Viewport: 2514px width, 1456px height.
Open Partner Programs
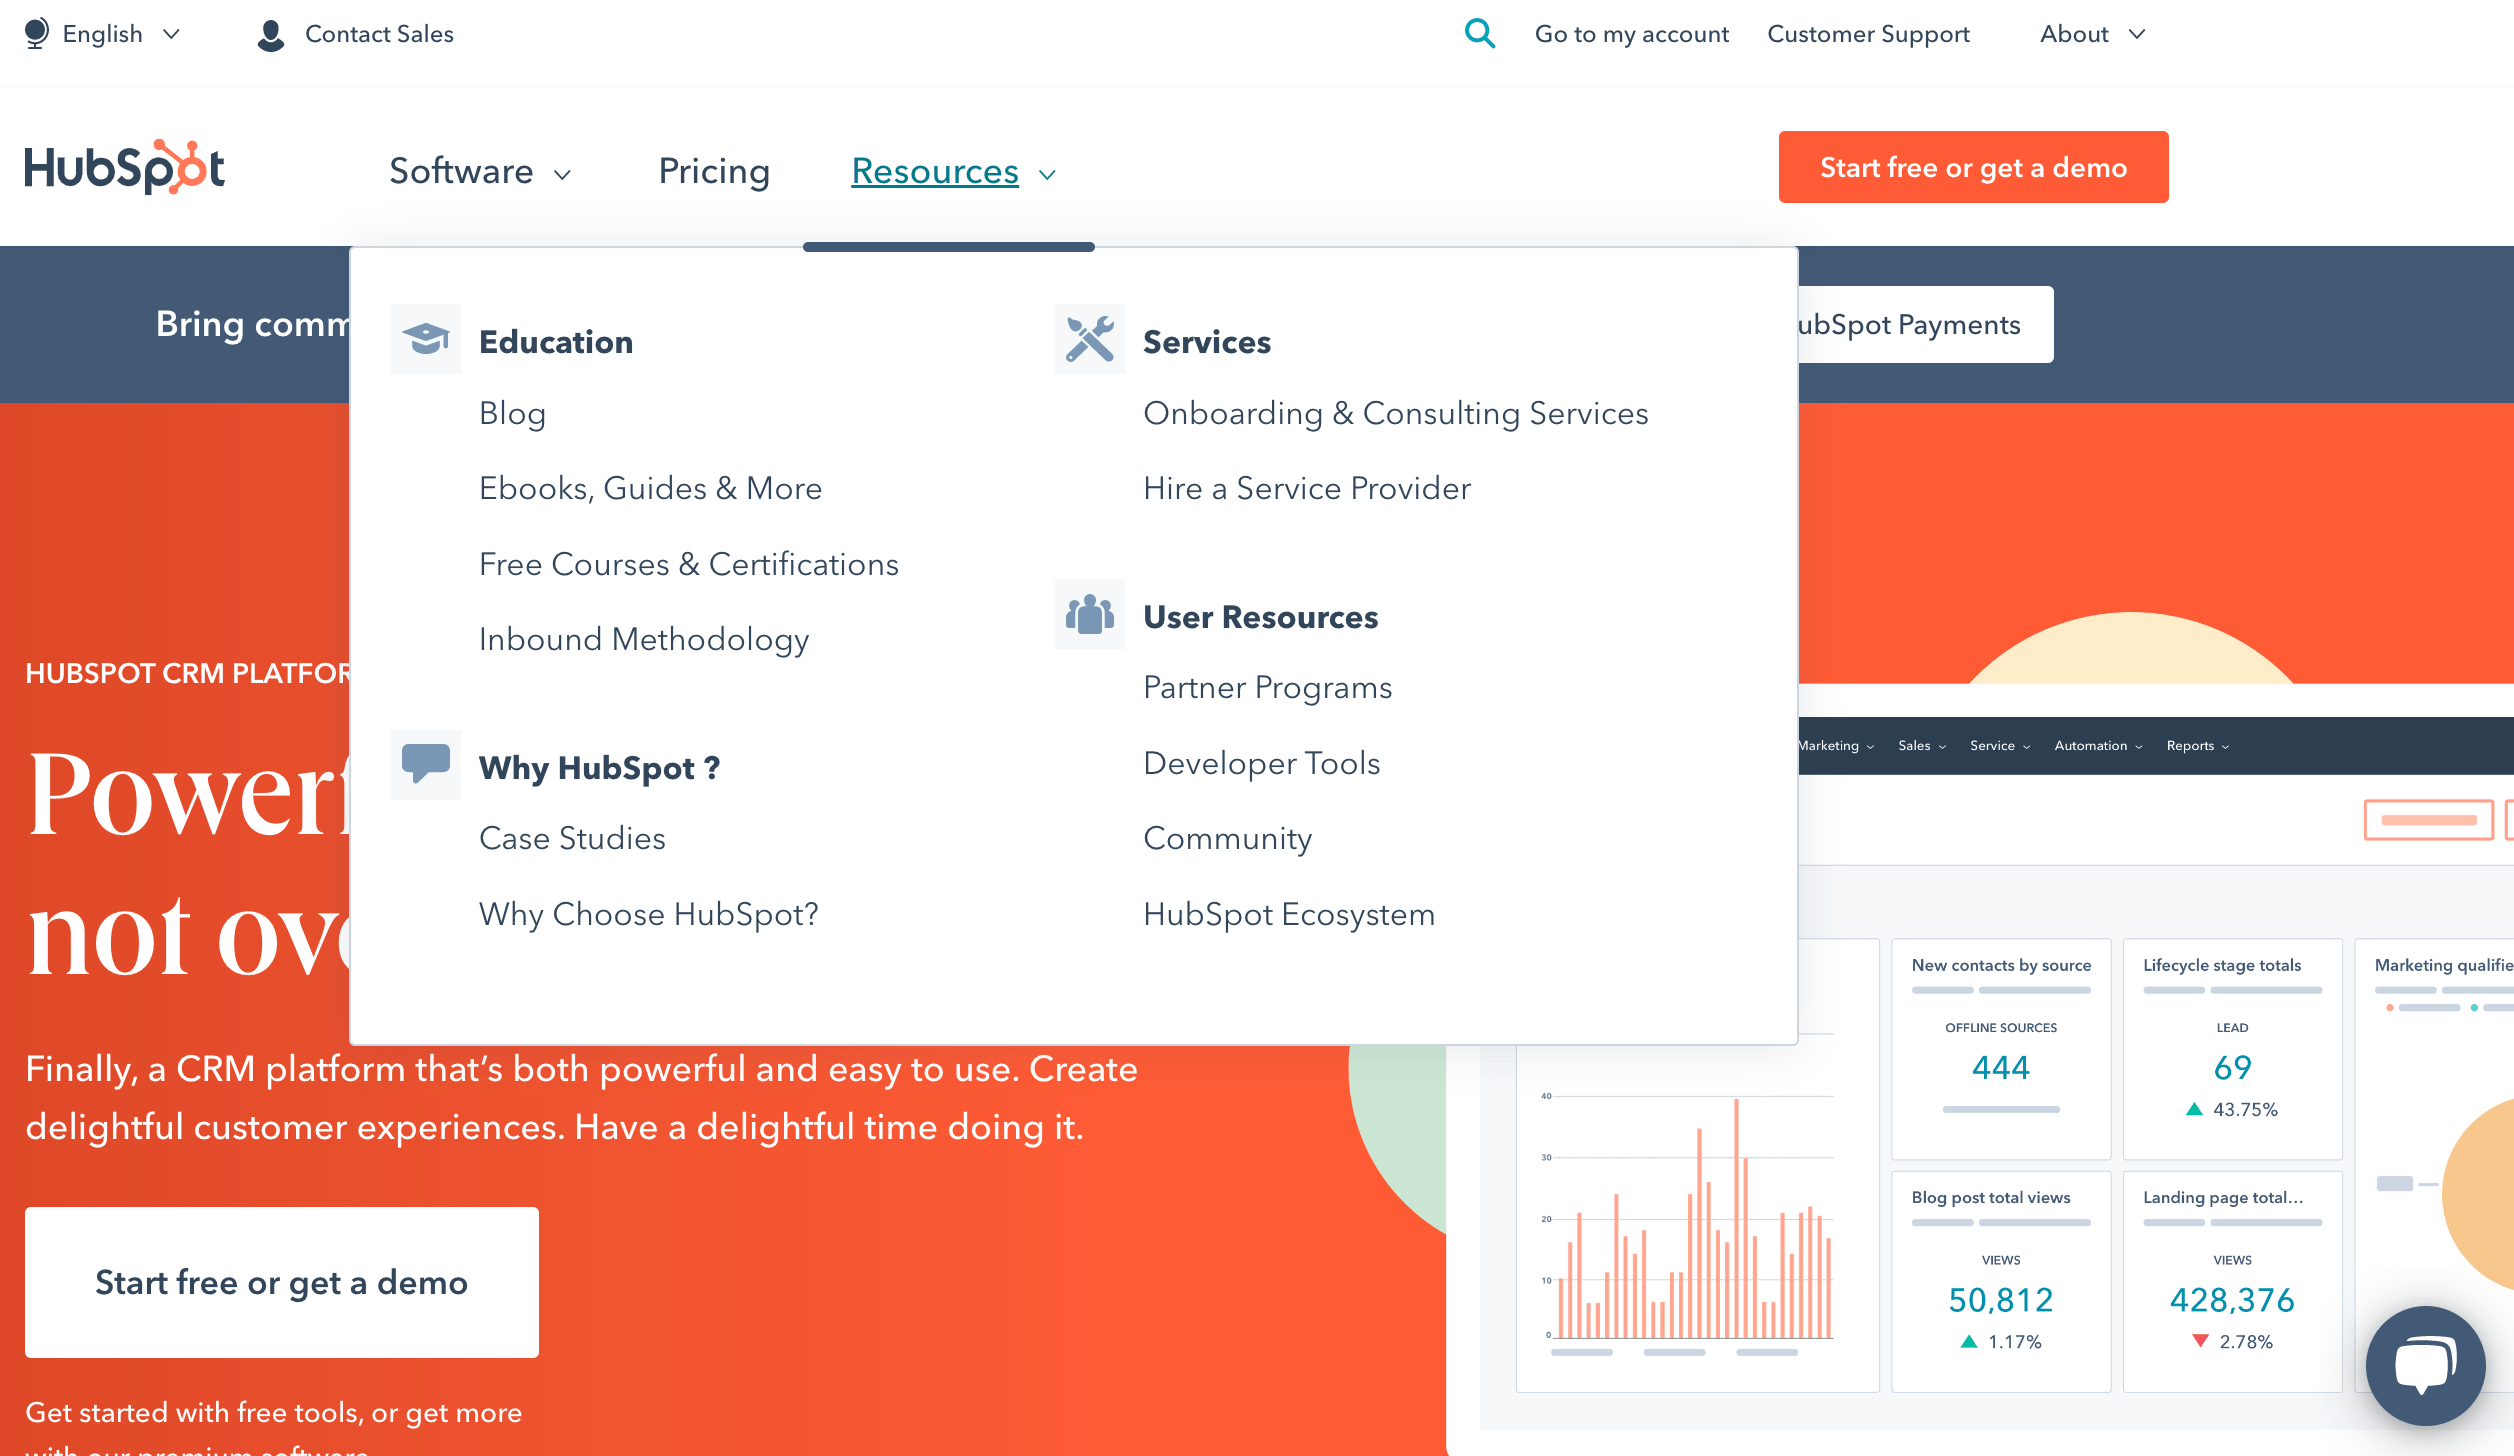click(x=1267, y=687)
